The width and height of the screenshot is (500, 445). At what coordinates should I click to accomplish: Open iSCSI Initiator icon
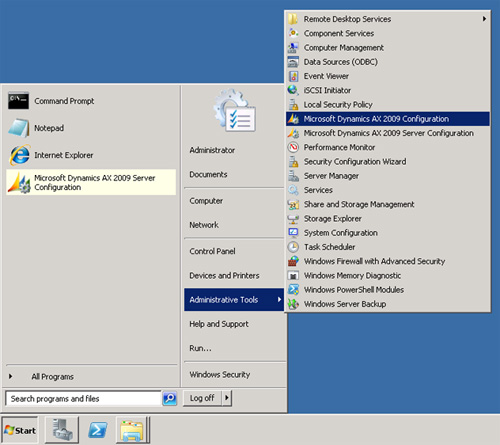point(293,90)
